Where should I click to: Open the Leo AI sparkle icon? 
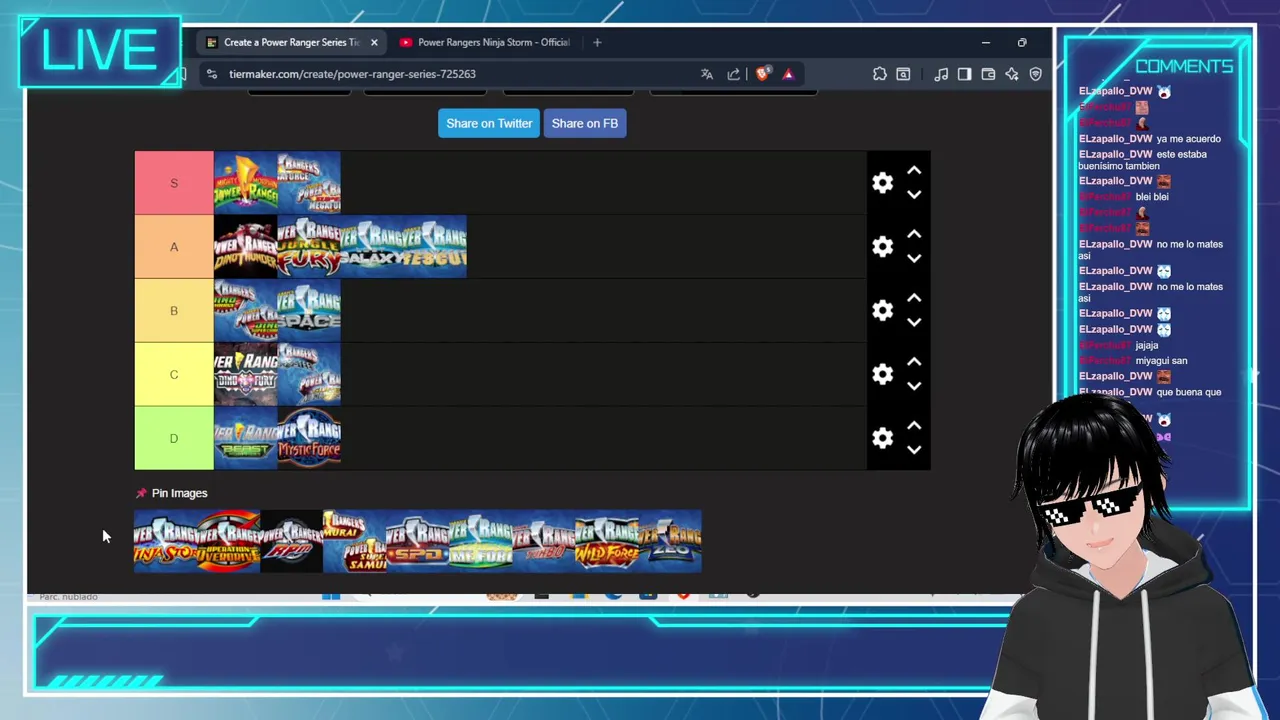pyautogui.click(x=1012, y=74)
